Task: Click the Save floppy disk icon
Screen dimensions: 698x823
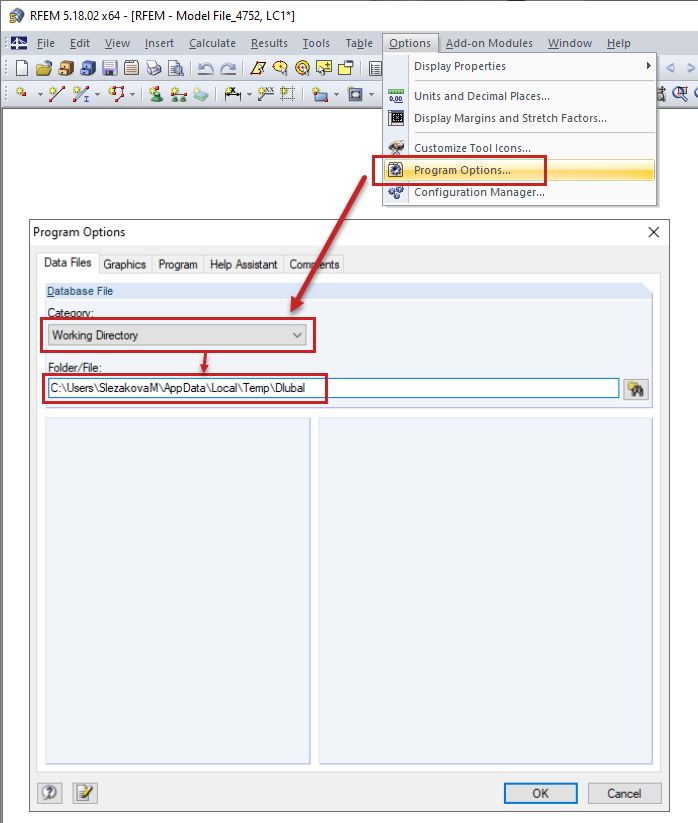Action: (110, 68)
